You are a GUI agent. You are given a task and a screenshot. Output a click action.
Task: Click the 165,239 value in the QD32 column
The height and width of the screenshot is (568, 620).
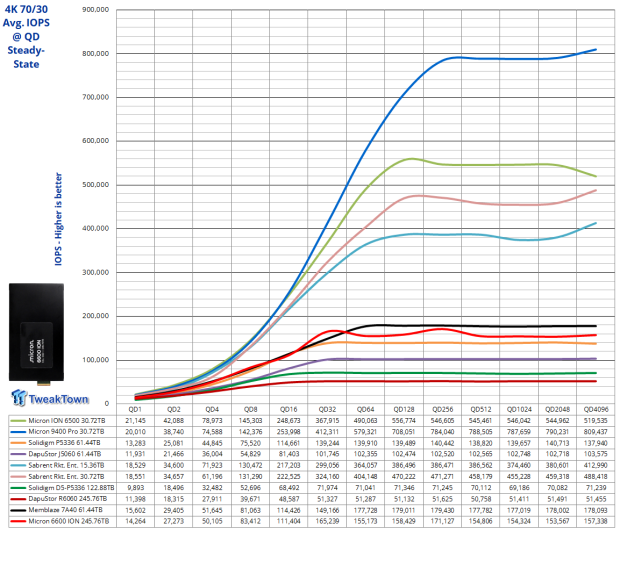(x=327, y=521)
